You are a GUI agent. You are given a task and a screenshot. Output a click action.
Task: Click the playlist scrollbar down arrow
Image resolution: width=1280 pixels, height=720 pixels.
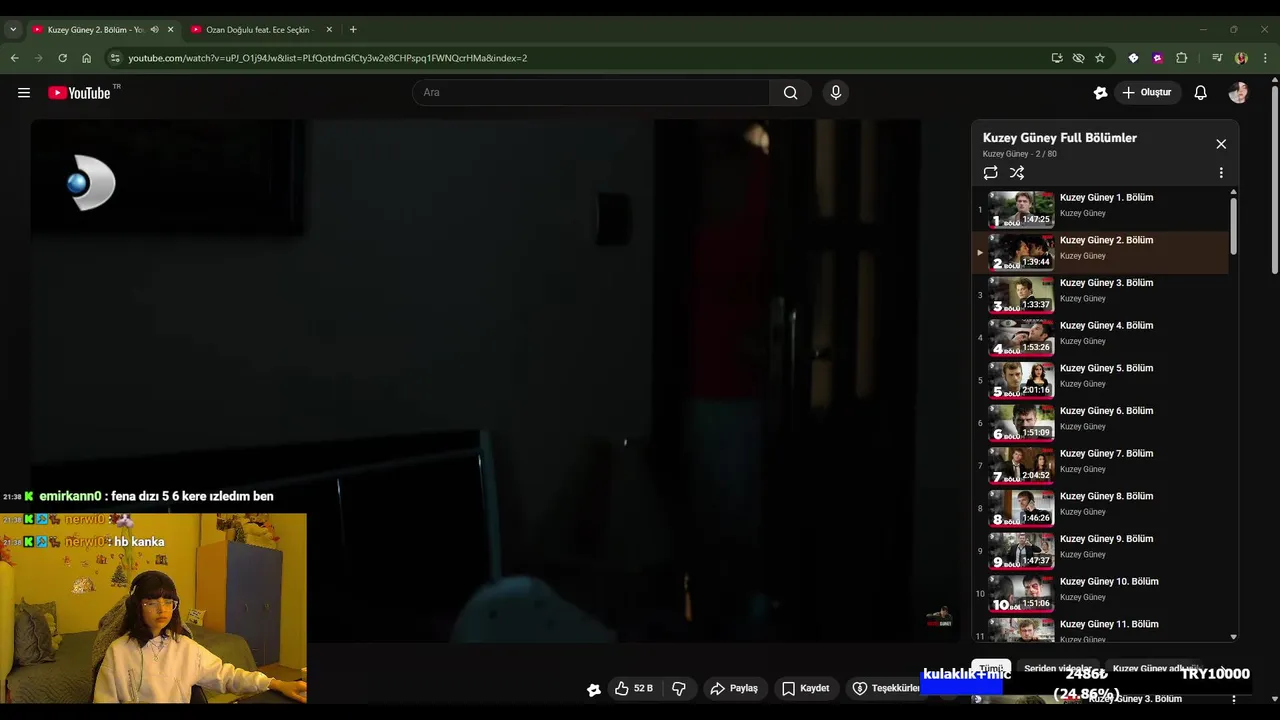[x=1233, y=637]
